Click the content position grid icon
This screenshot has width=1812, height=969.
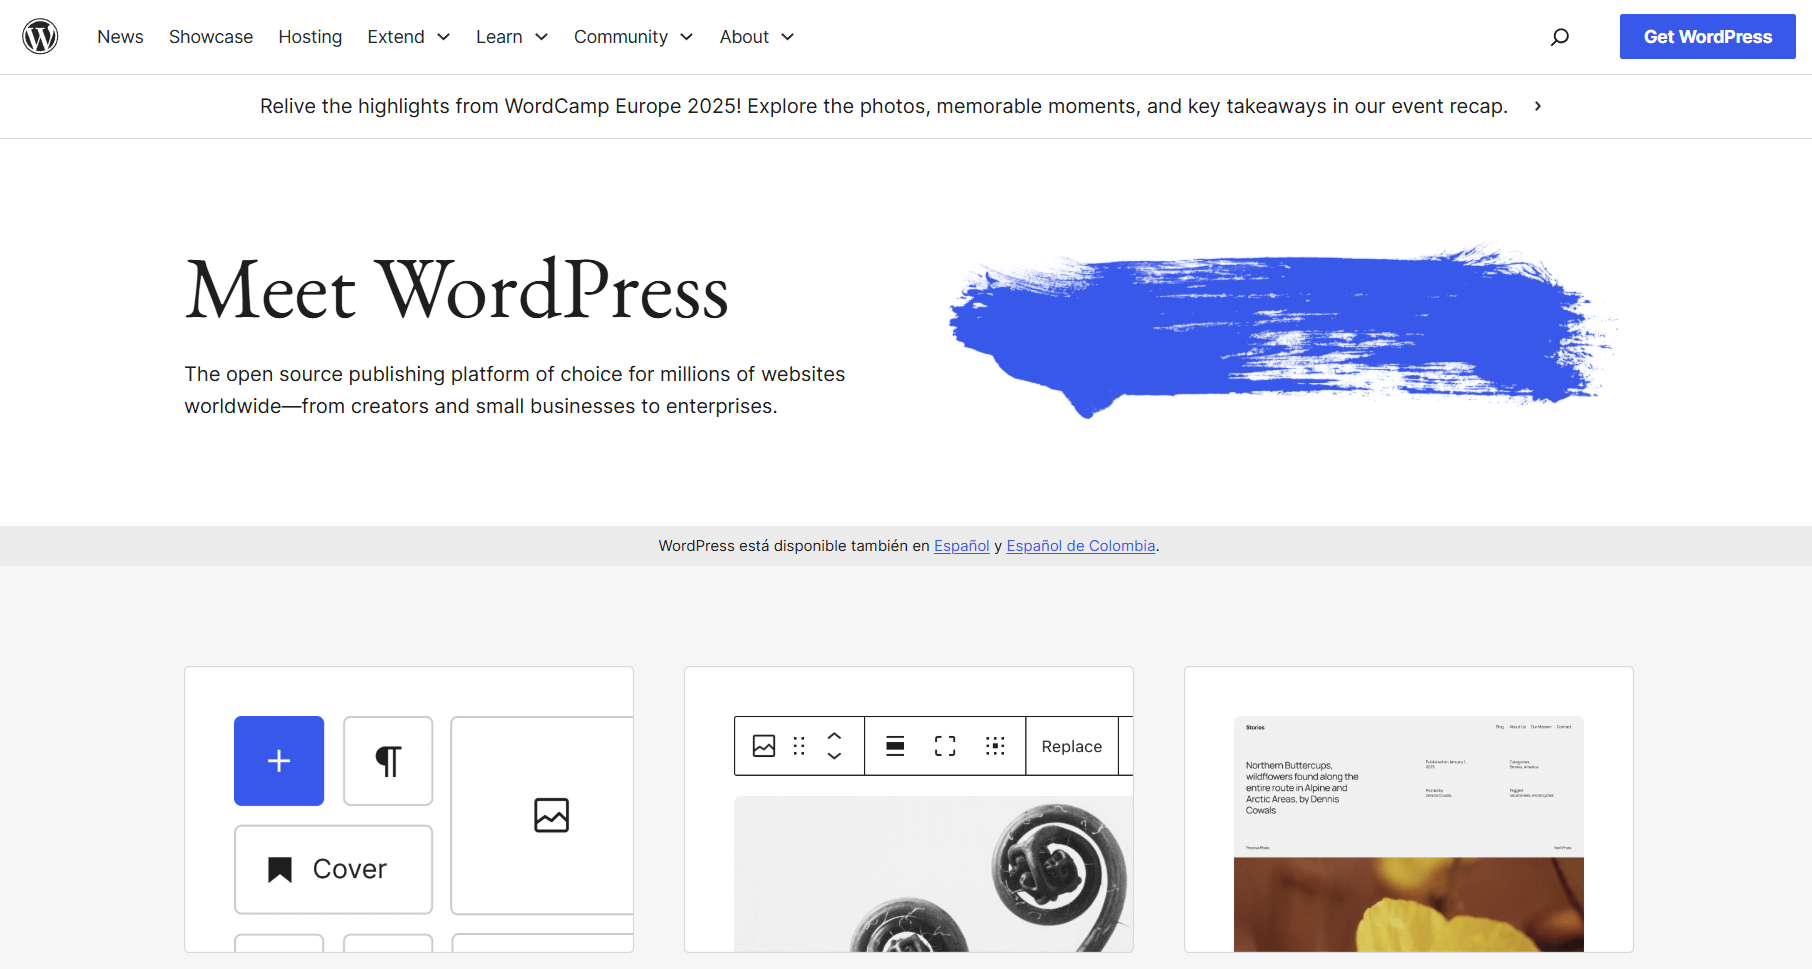995,746
